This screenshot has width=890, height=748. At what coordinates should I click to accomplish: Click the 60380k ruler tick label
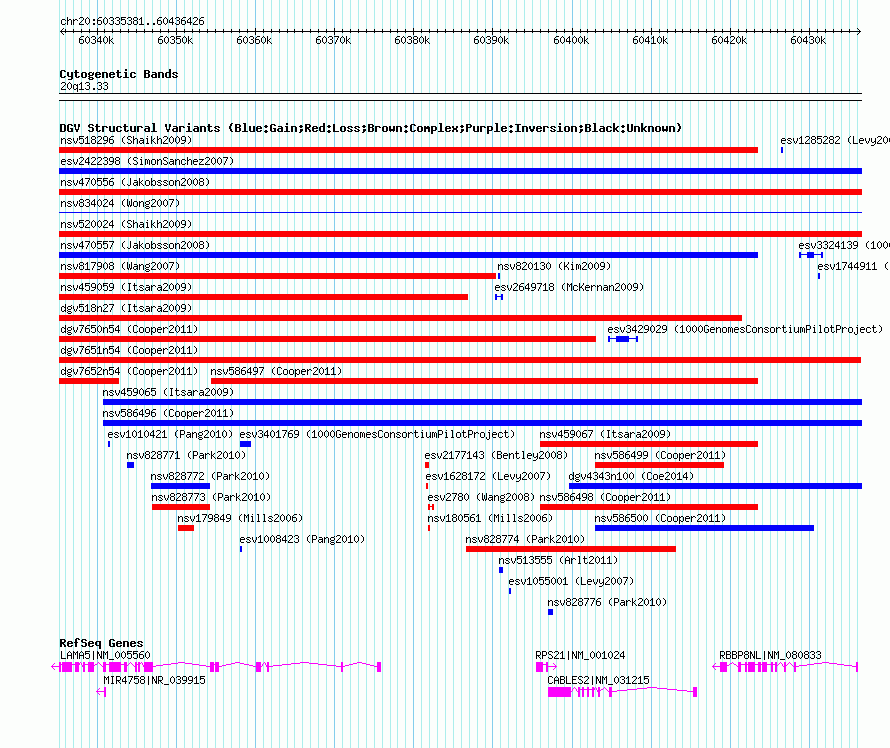click(412, 40)
